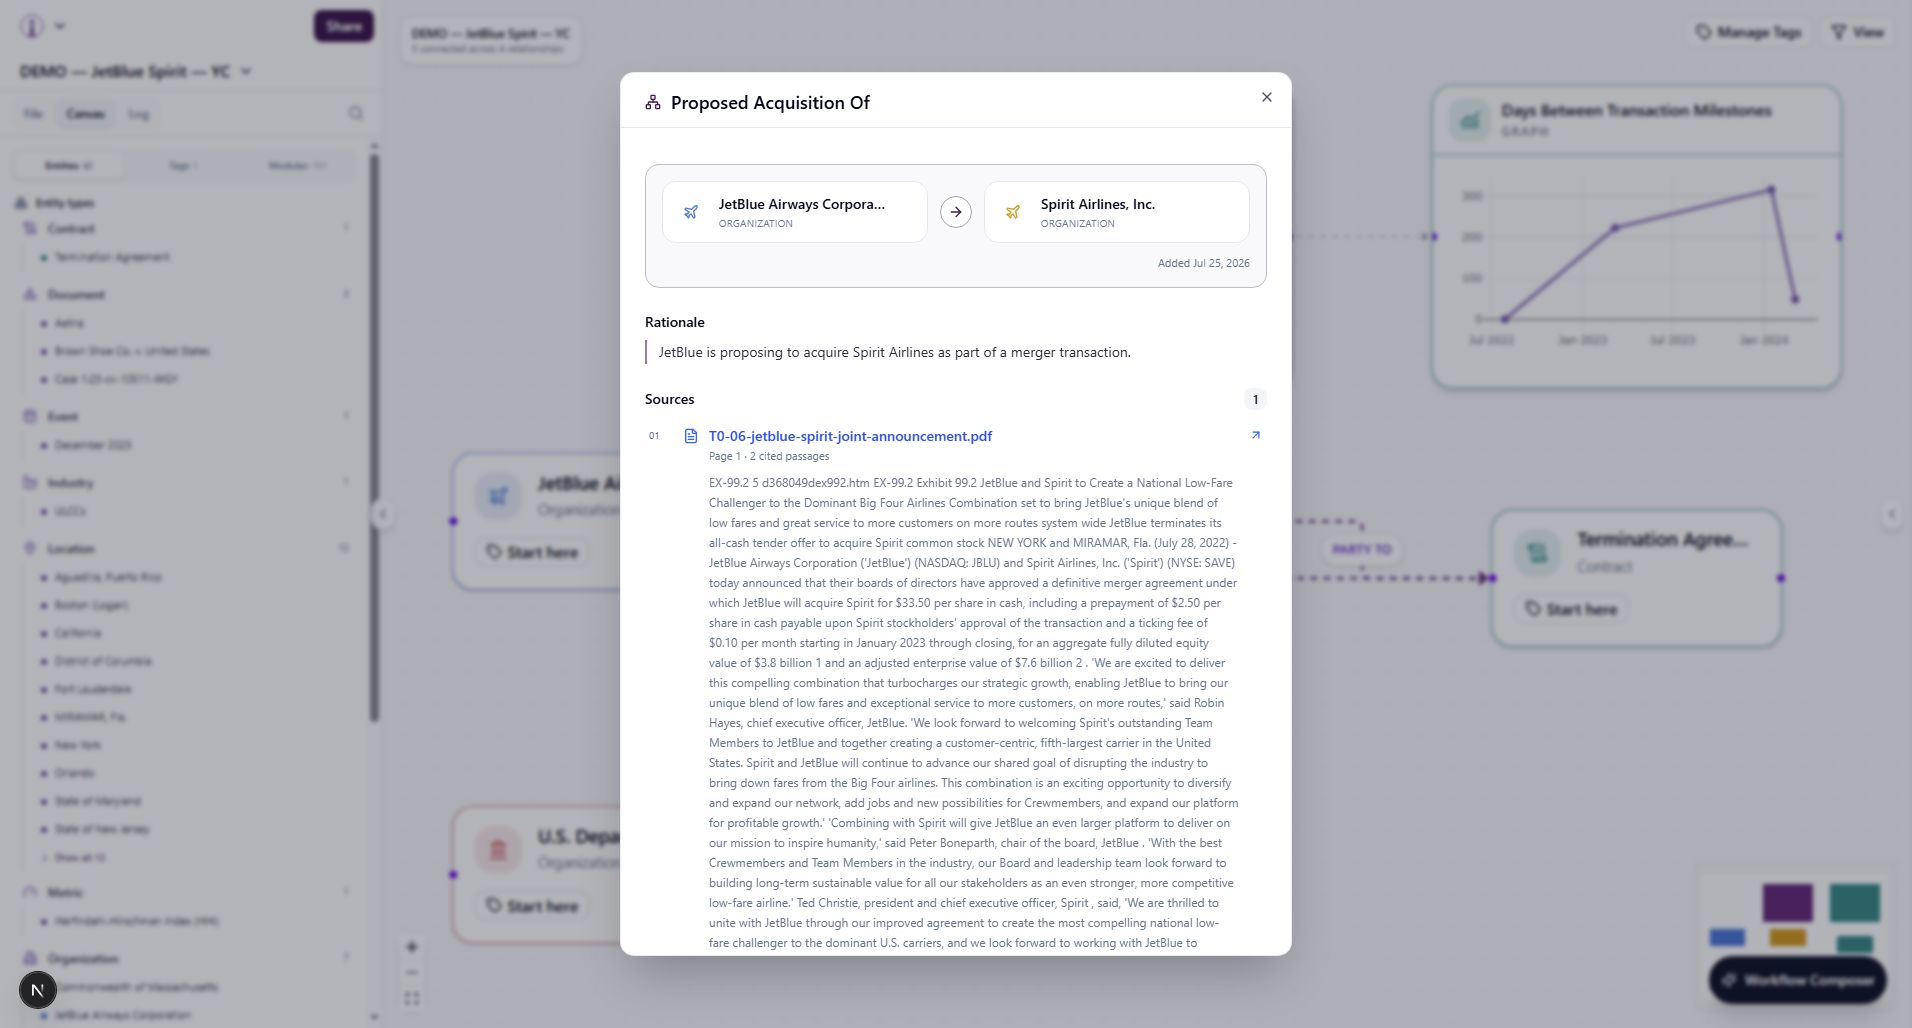
Task: Click the round N badge in bottom-left corner
Action: [37, 990]
